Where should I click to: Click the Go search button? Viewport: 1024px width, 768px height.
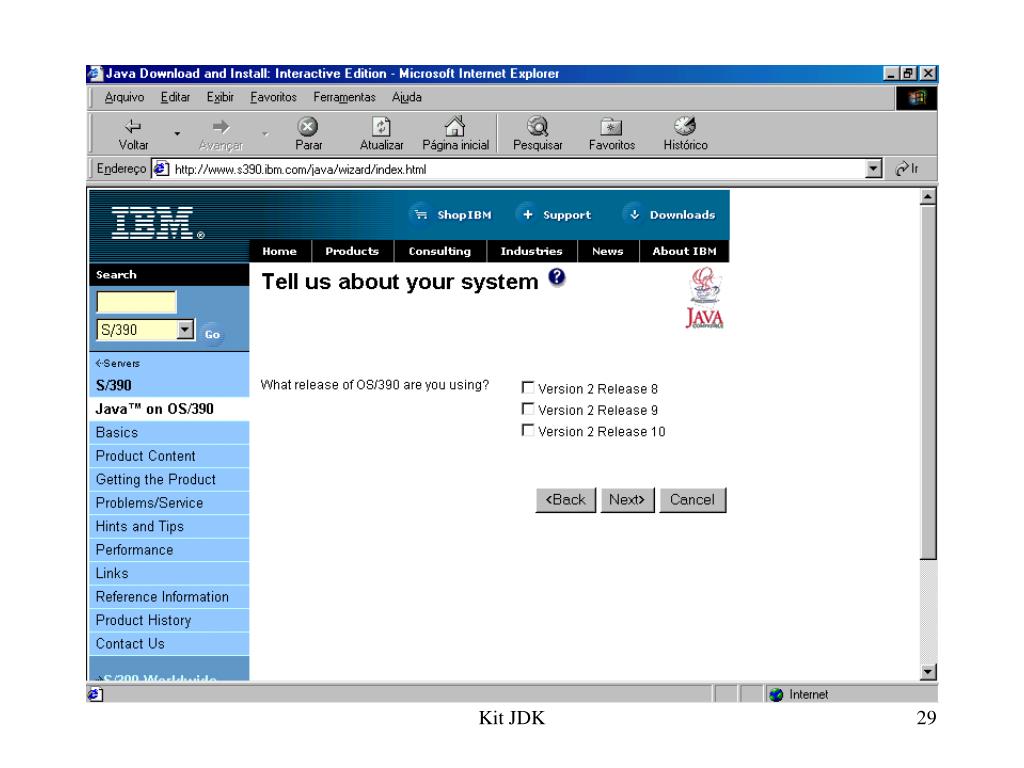(x=212, y=334)
